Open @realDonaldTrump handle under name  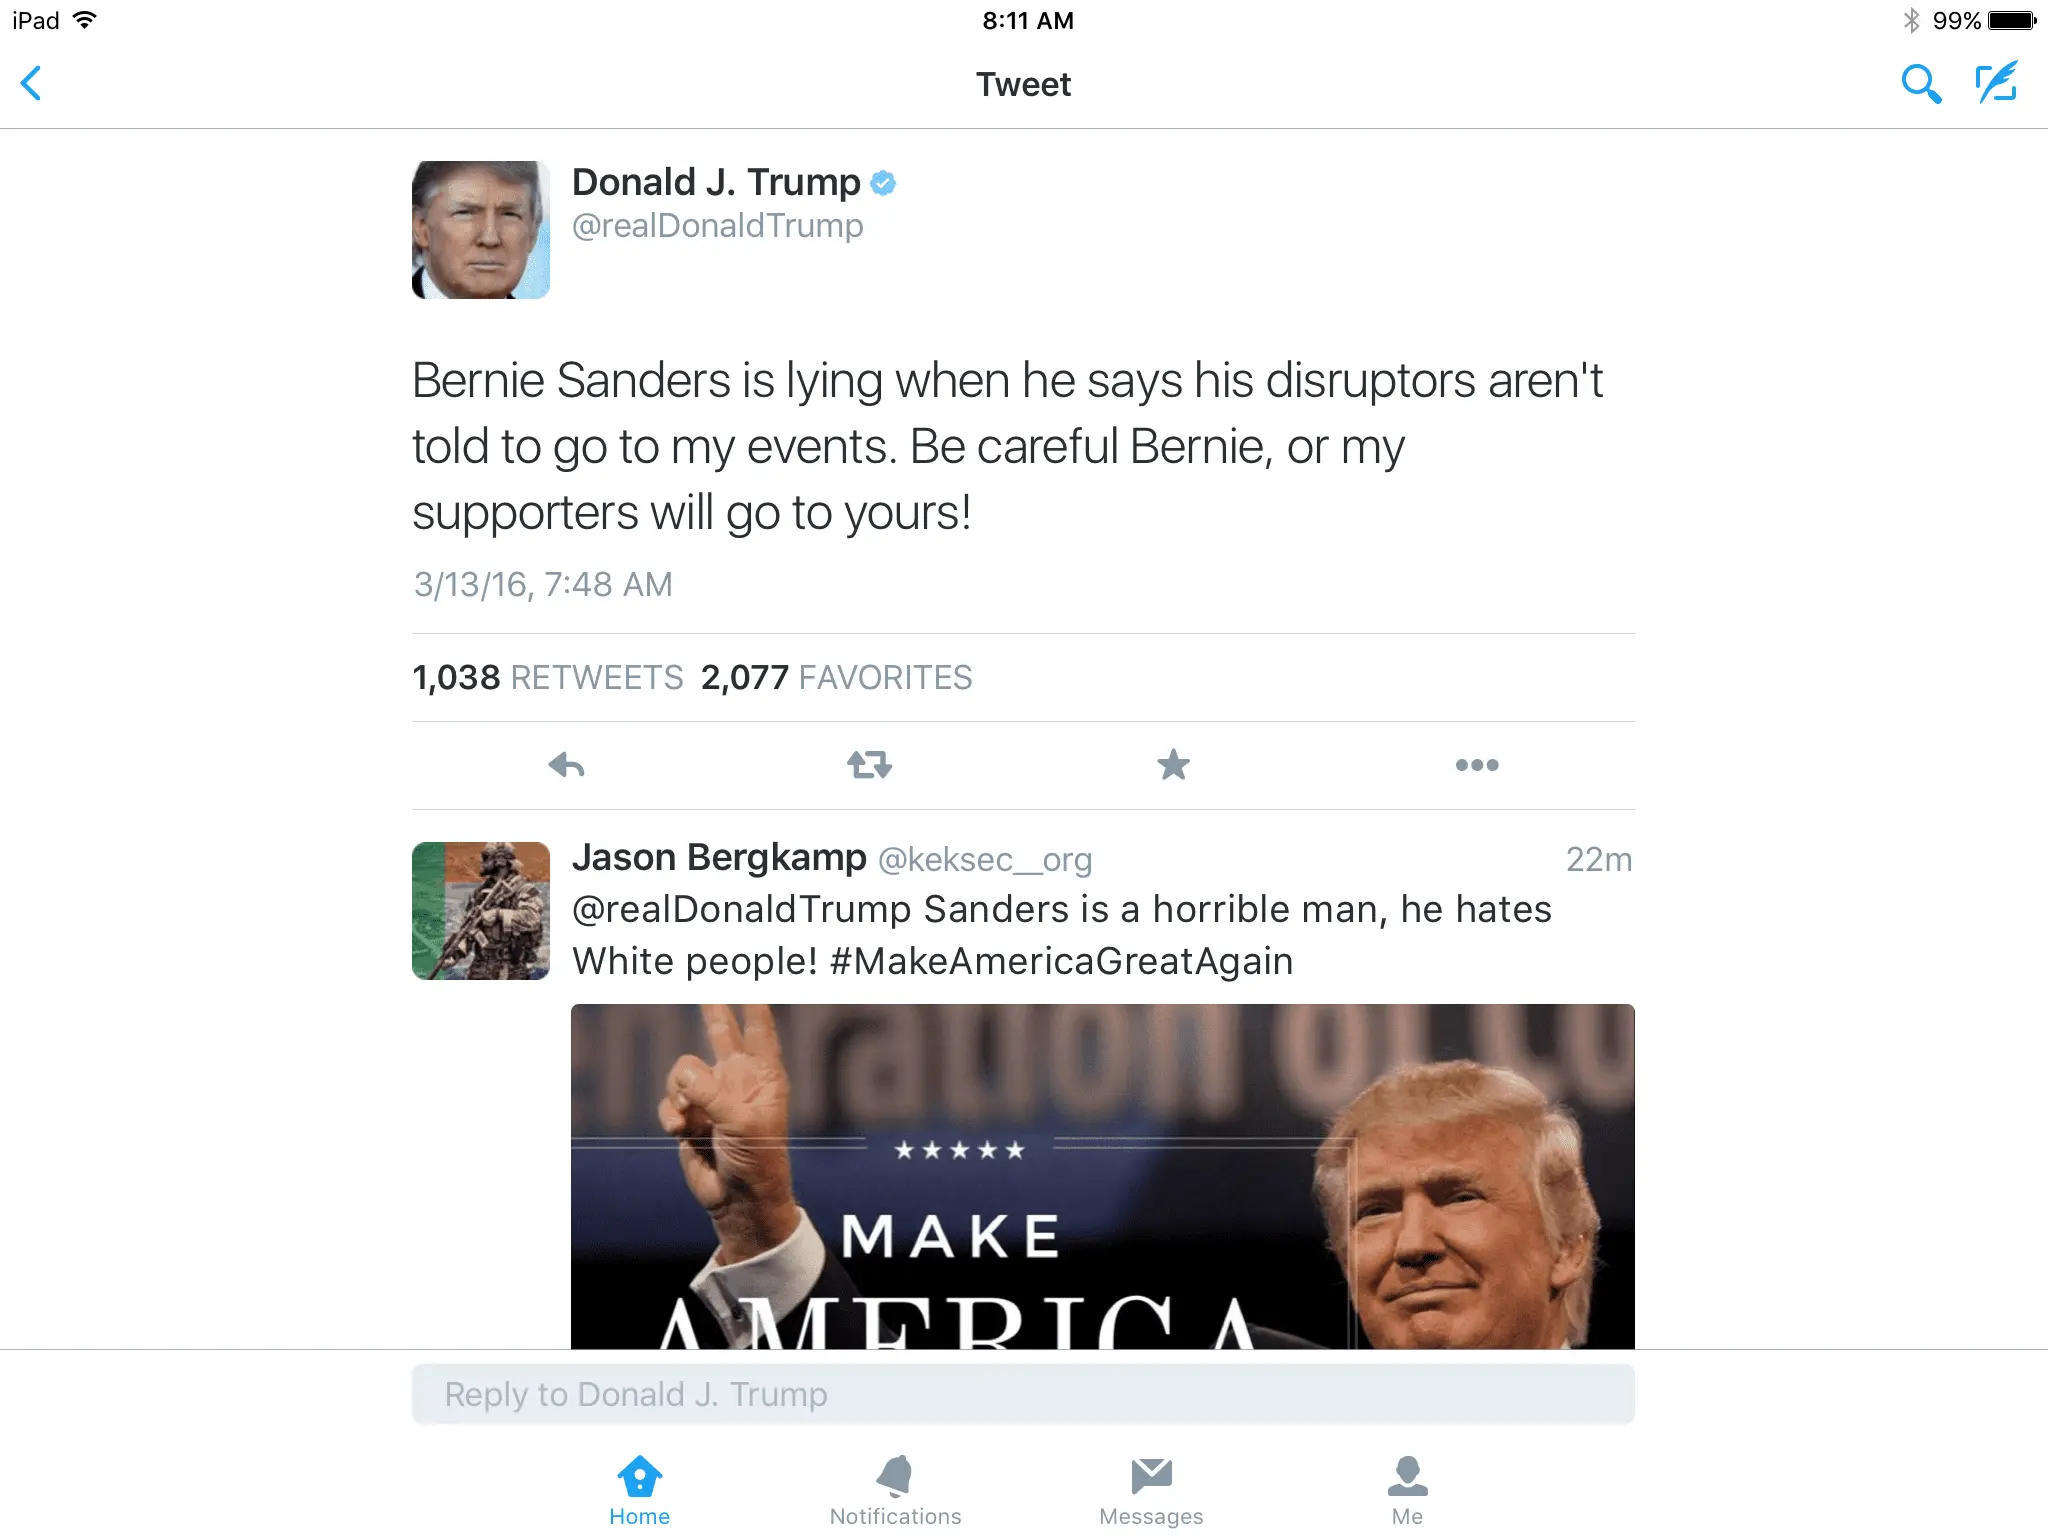click(717, 226)
